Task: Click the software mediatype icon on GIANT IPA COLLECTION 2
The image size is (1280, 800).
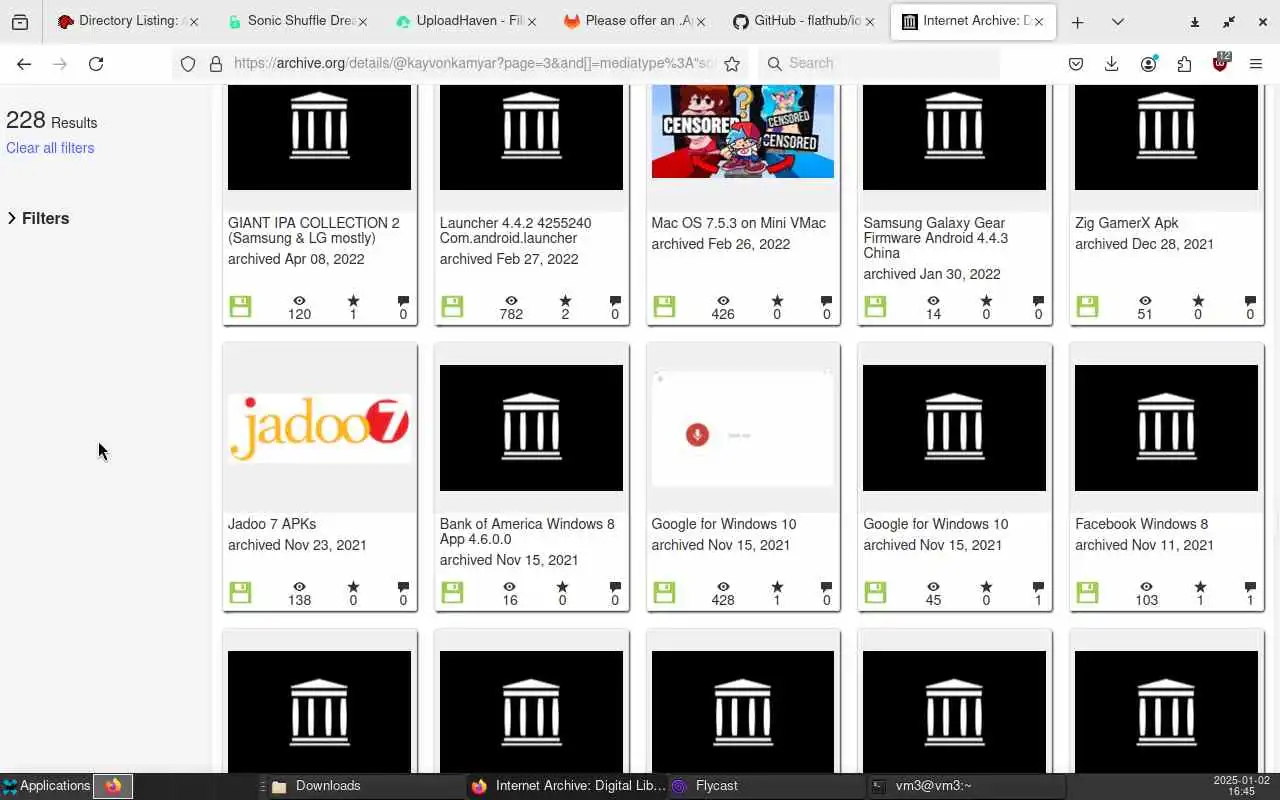Action: tap(240, 306)
